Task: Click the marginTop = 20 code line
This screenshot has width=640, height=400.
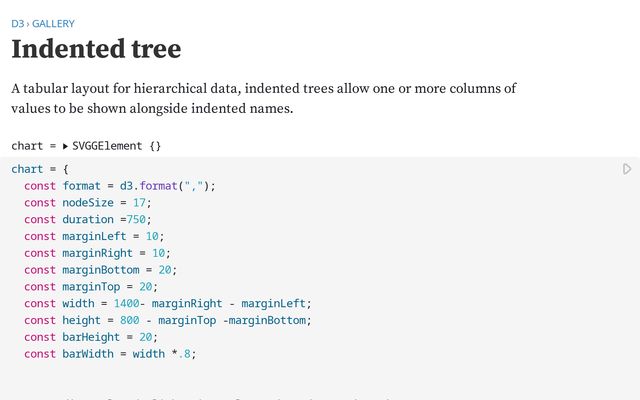Action: pyautogui.click(x=91, y=287)
